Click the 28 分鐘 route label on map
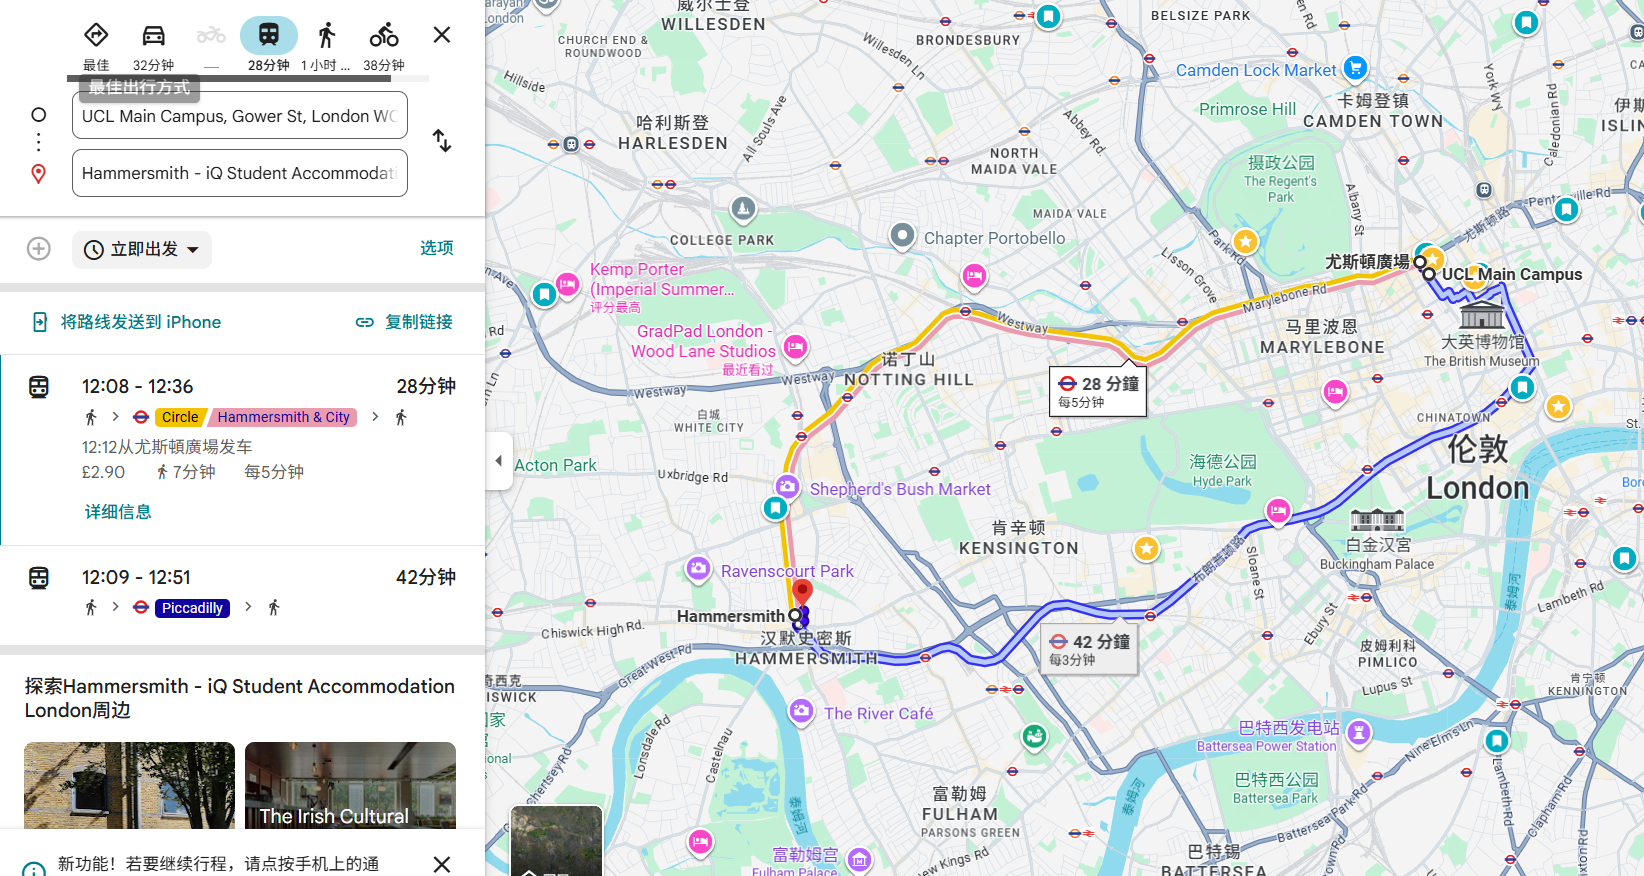 (1098, 390)
